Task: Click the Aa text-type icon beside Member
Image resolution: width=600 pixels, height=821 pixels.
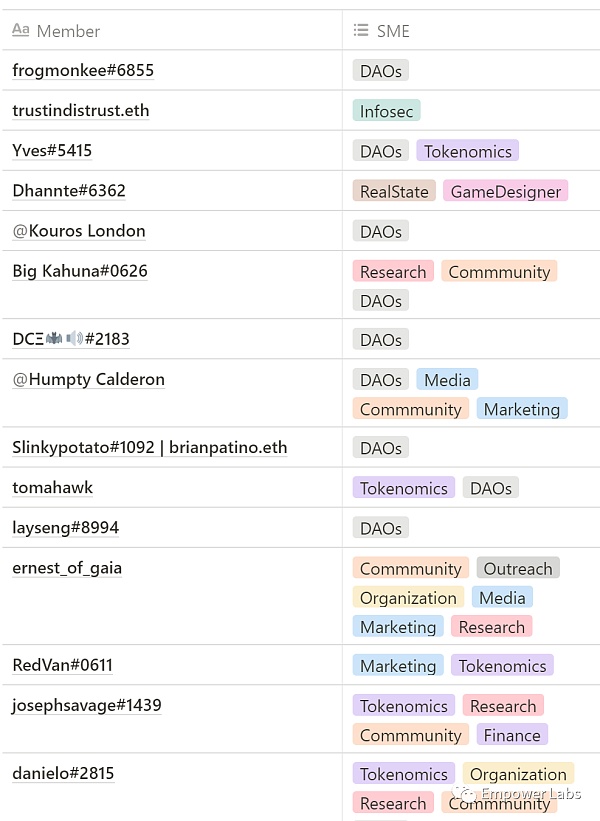Action: 22,30
